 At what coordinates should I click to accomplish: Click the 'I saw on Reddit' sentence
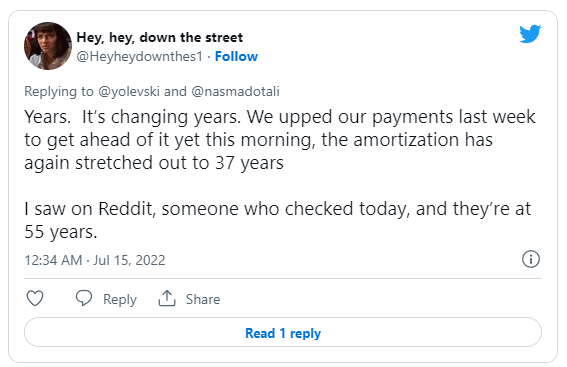277,209
